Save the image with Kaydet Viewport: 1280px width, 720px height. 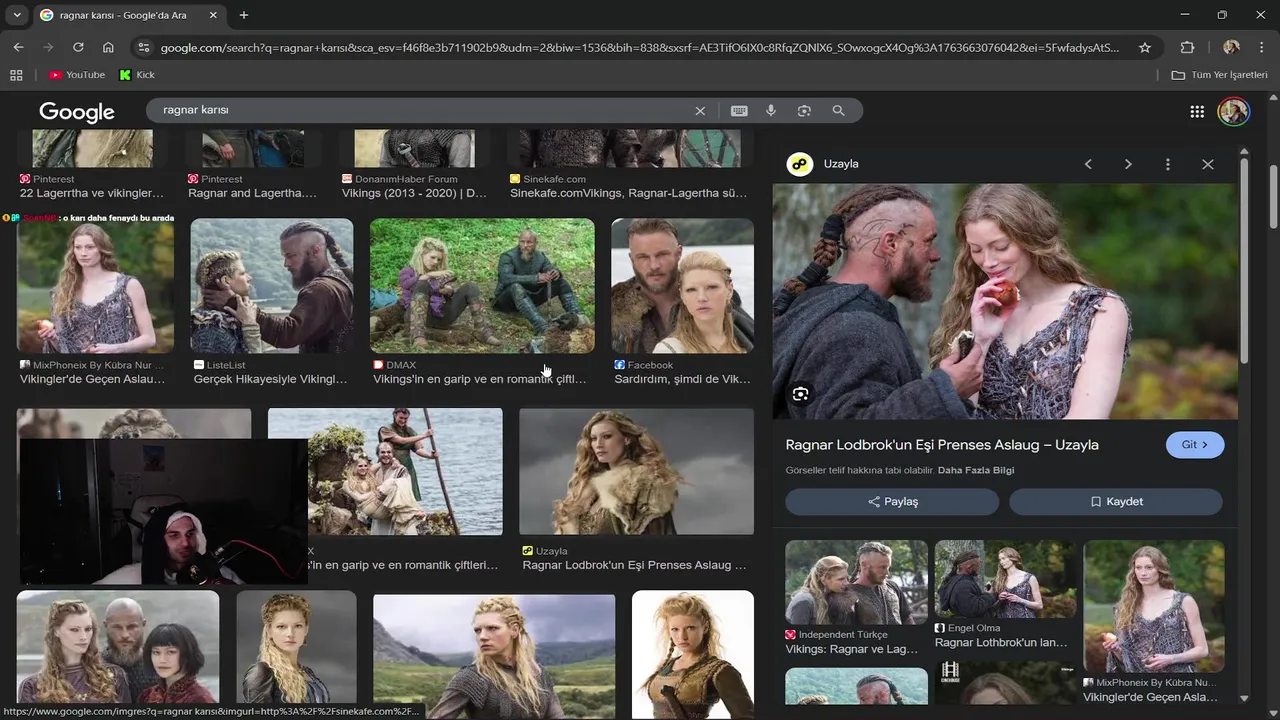click(x=1115, y=501)
